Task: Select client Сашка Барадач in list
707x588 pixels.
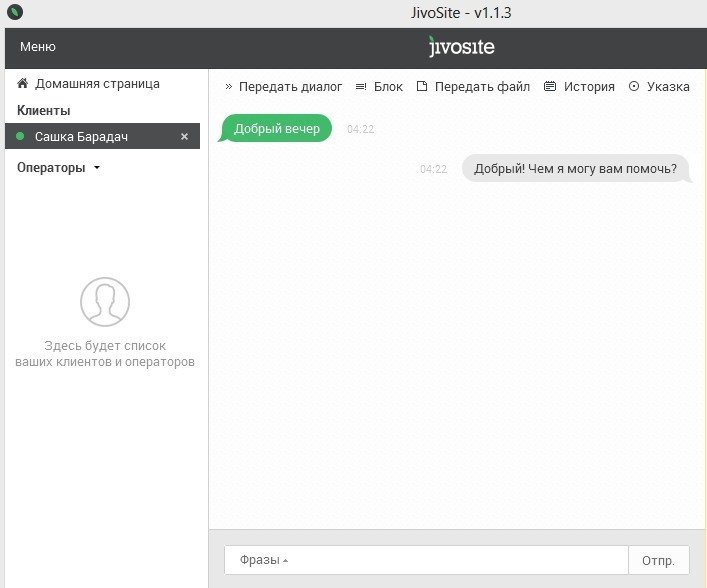Action: tap(82, 136)
